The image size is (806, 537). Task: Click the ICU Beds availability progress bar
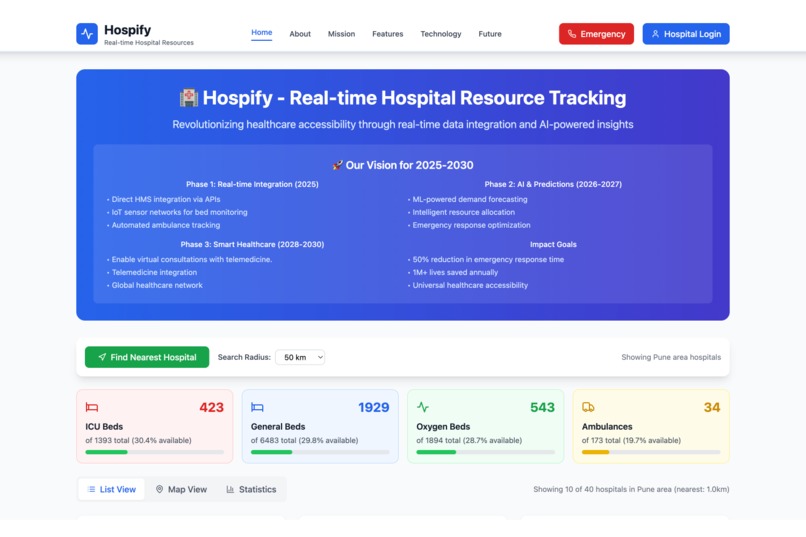click(155, 452)
